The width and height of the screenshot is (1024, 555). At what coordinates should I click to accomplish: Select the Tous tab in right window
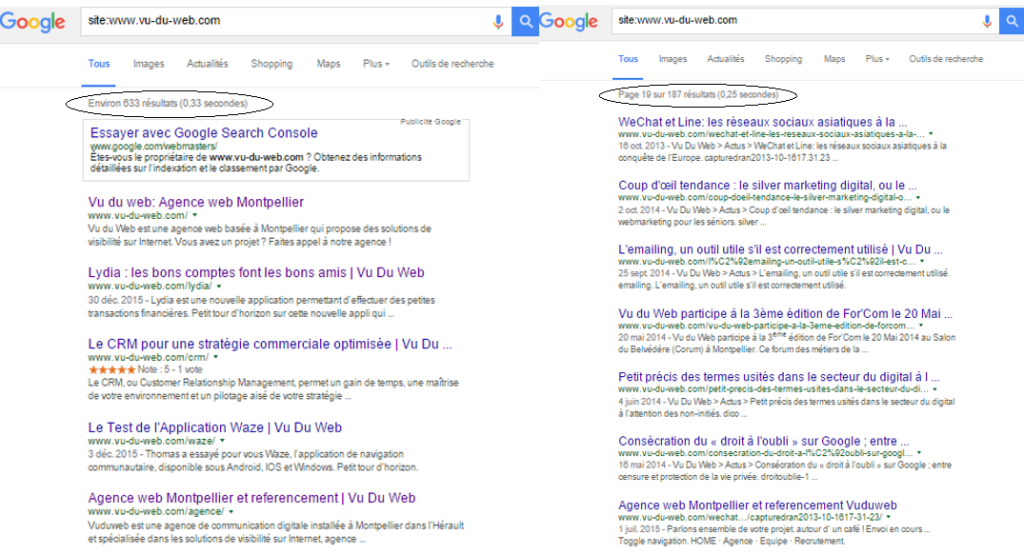[x=628, y=59]
